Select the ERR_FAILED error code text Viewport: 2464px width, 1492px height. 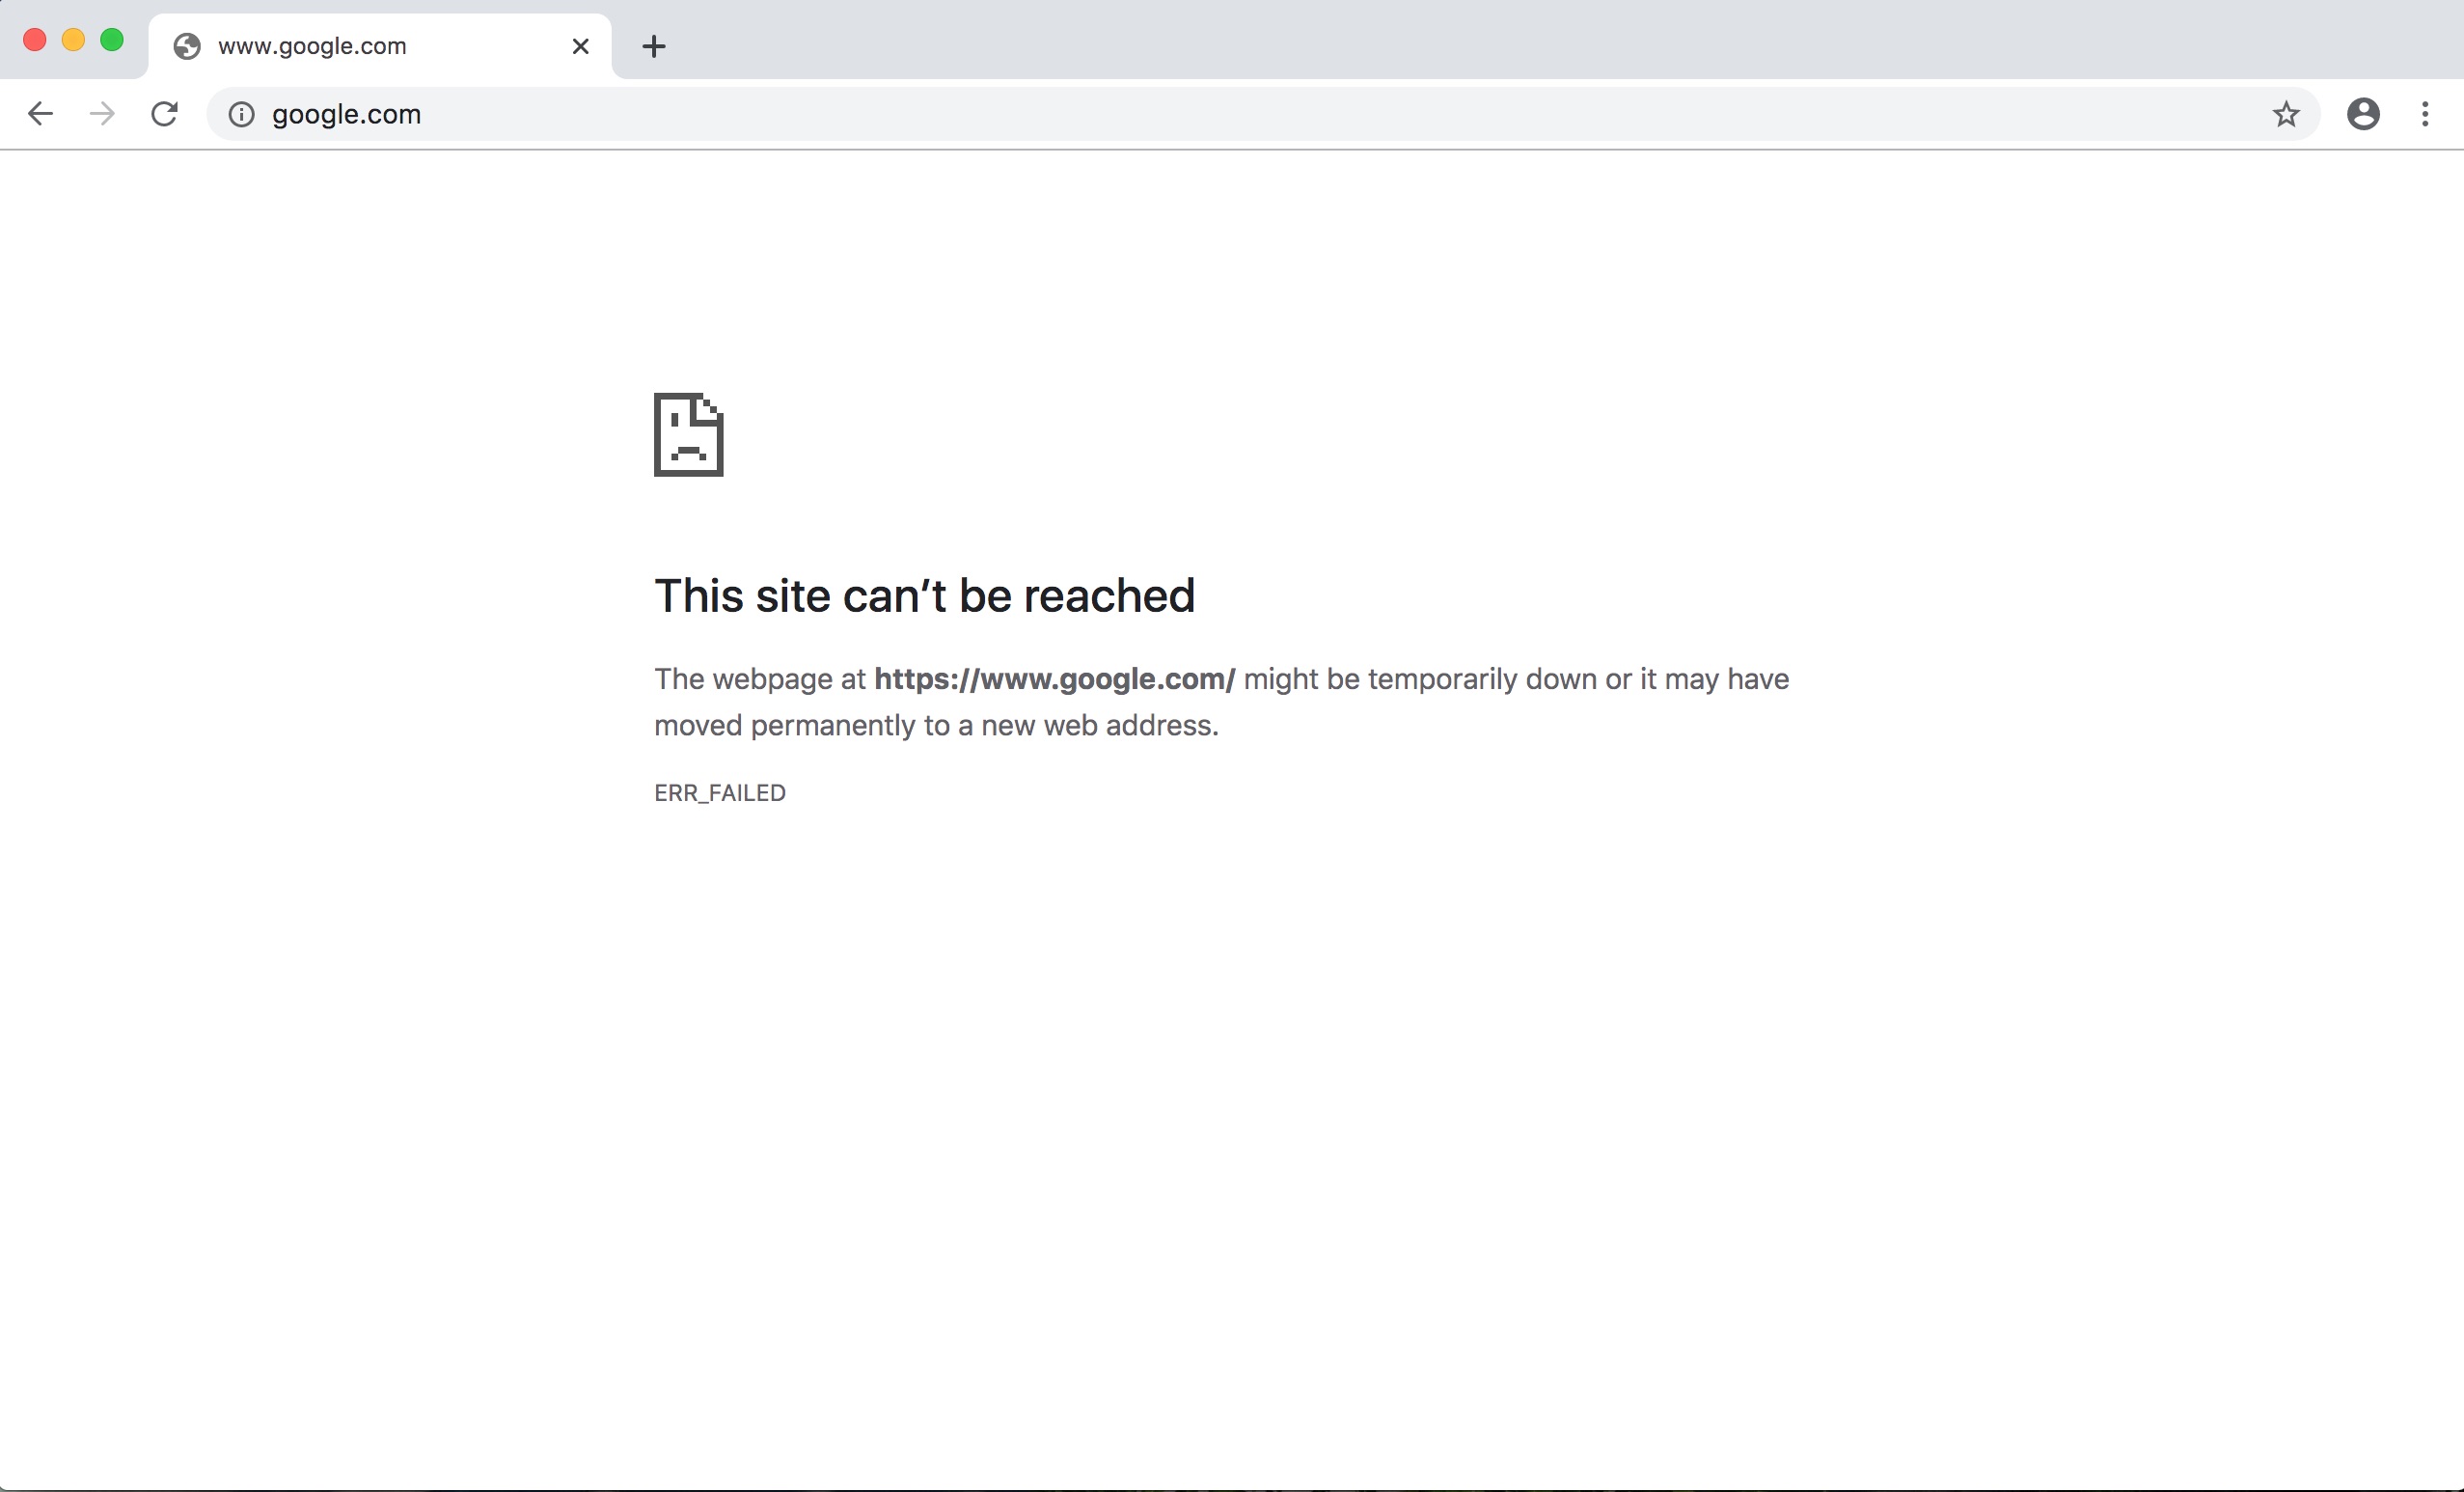(x=719, y=792)
